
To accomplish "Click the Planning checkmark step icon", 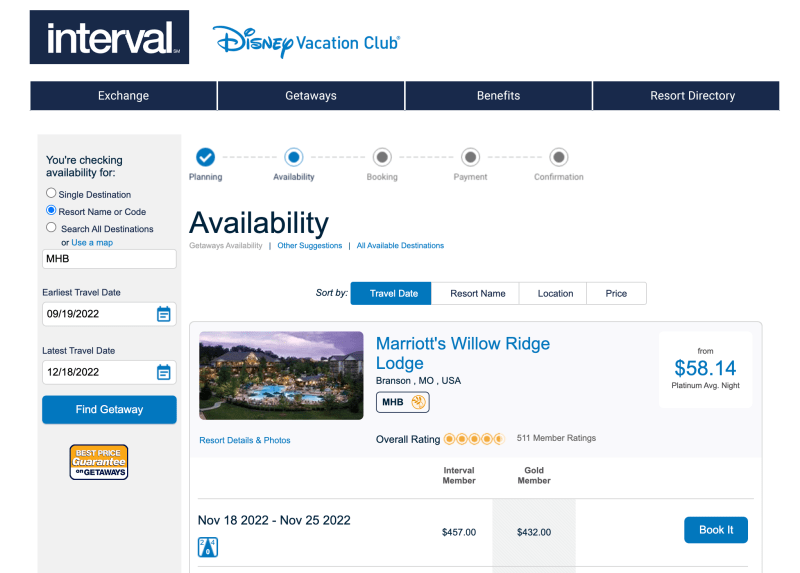I will click(206, 157).
